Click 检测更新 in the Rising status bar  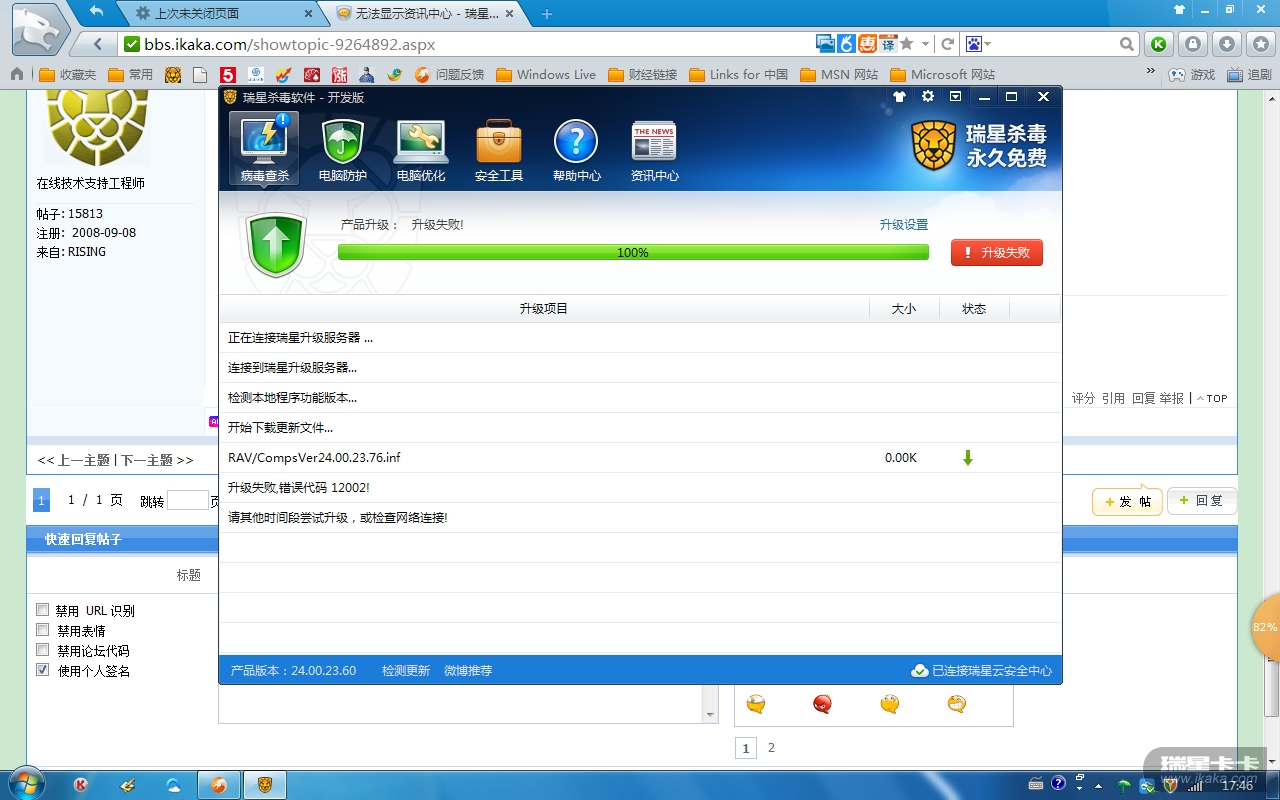pos(406,671)
